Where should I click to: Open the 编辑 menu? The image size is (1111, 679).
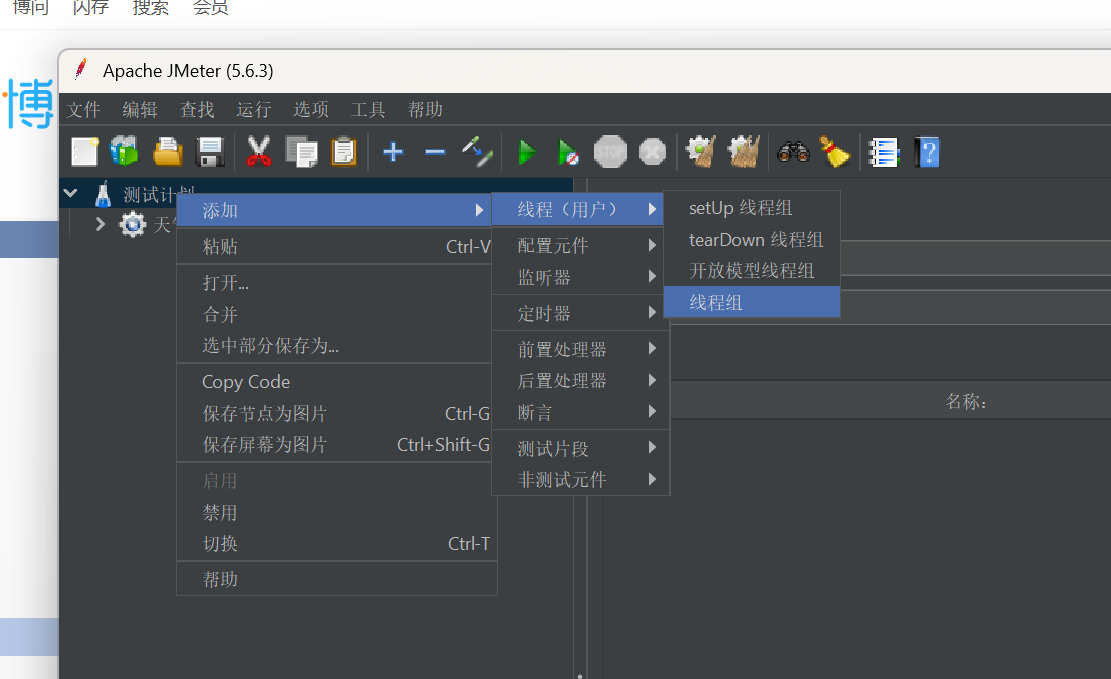140,110
